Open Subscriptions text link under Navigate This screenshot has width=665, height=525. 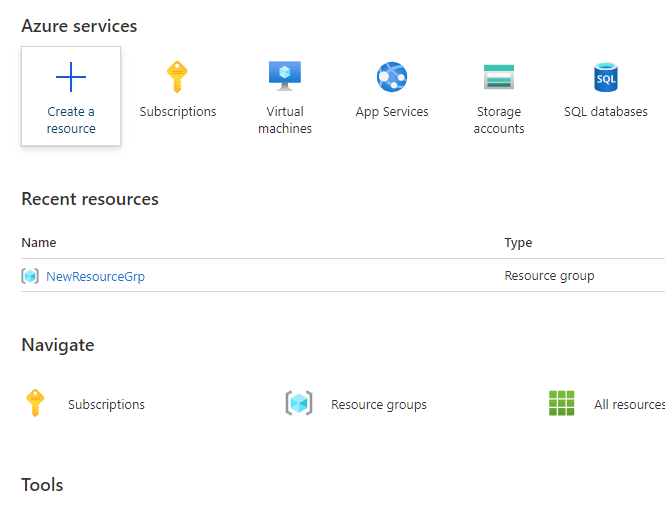[x=106, y=405]
